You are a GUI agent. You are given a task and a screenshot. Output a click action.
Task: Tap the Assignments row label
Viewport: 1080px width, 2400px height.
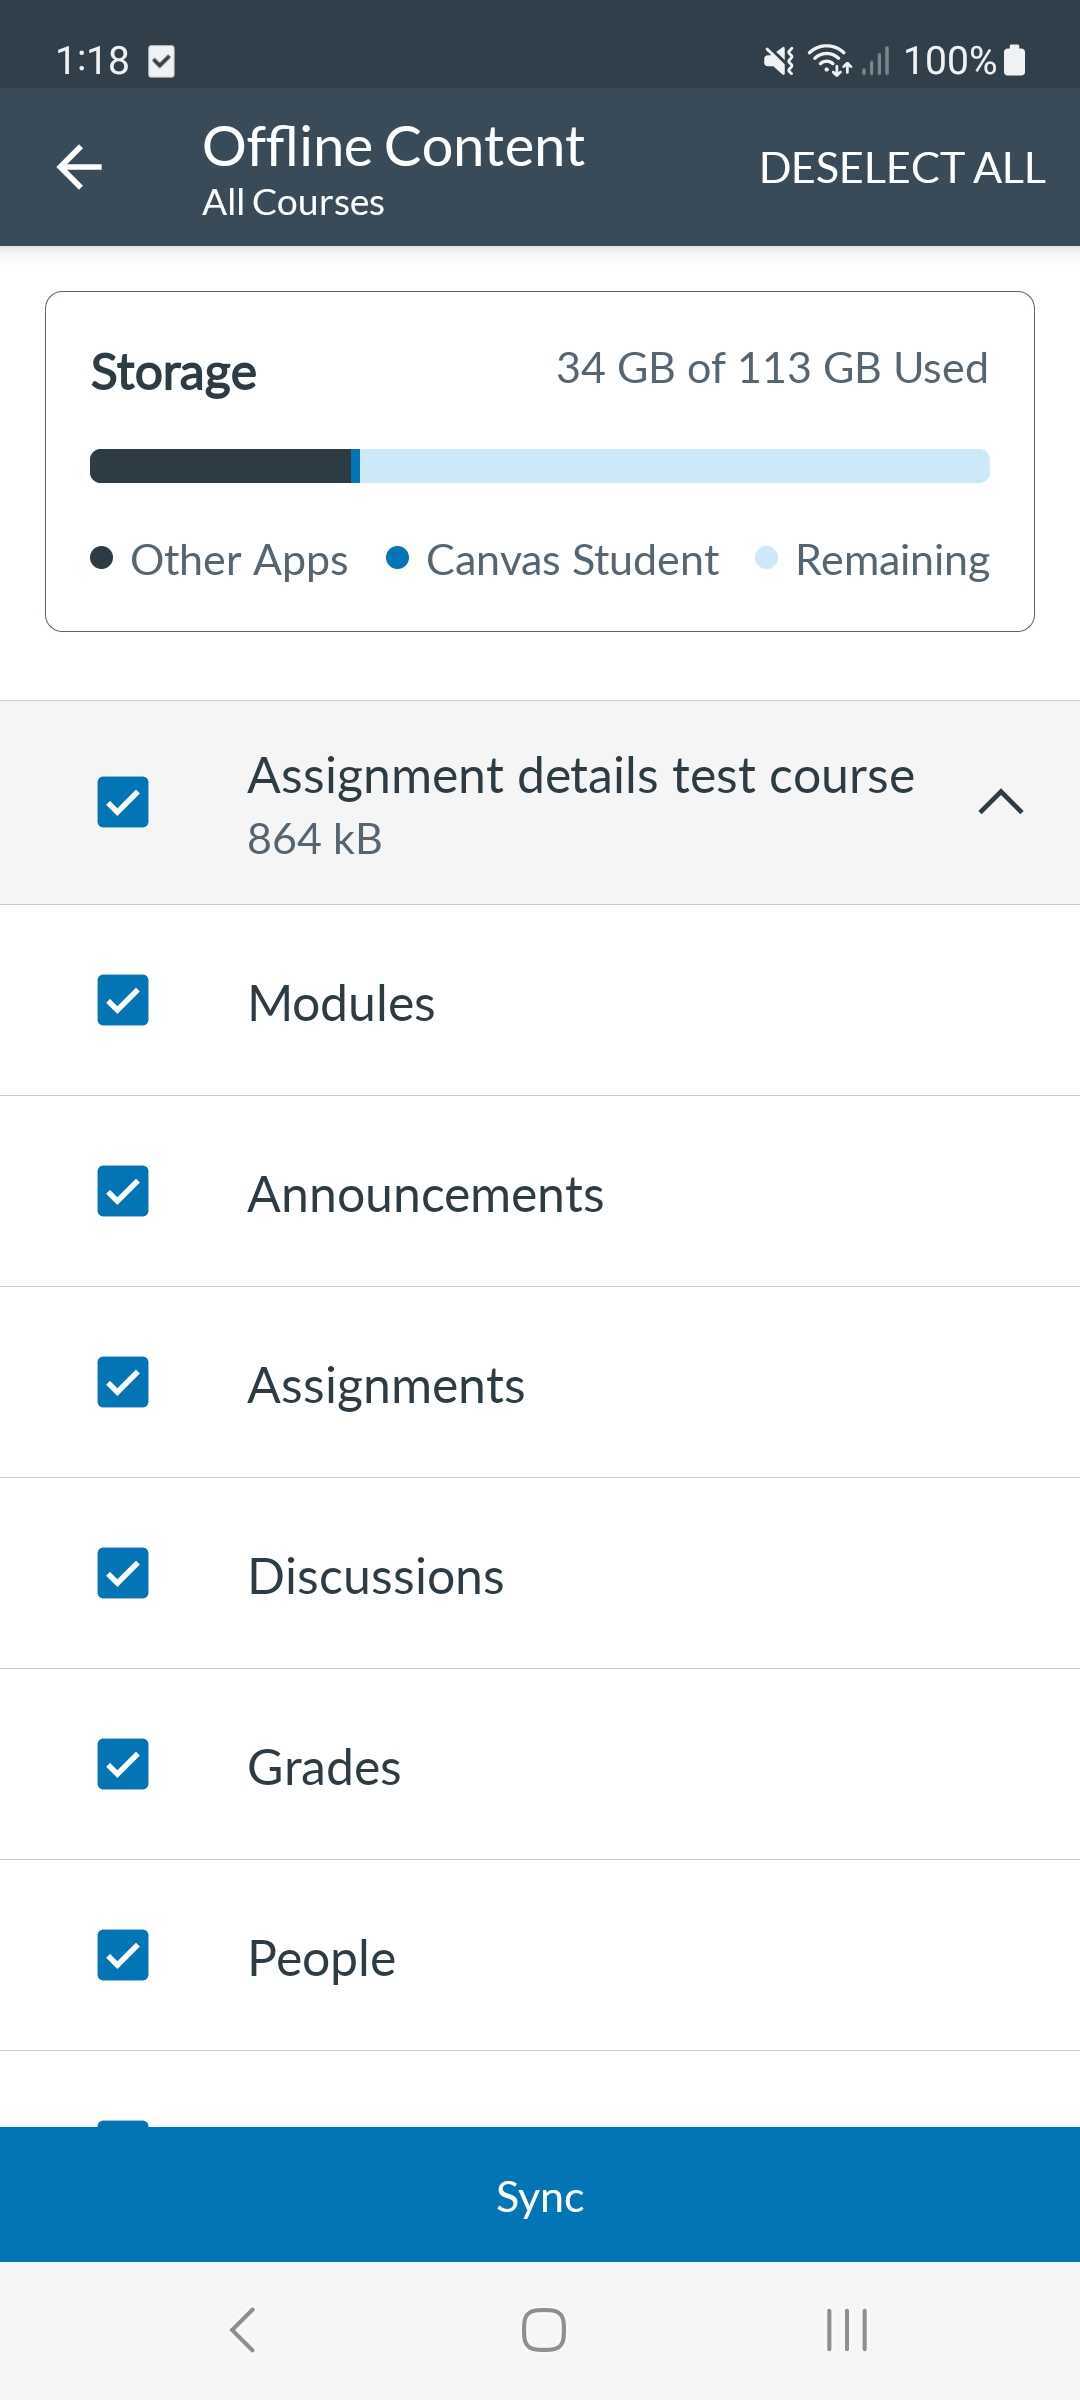coord(386,1386)
